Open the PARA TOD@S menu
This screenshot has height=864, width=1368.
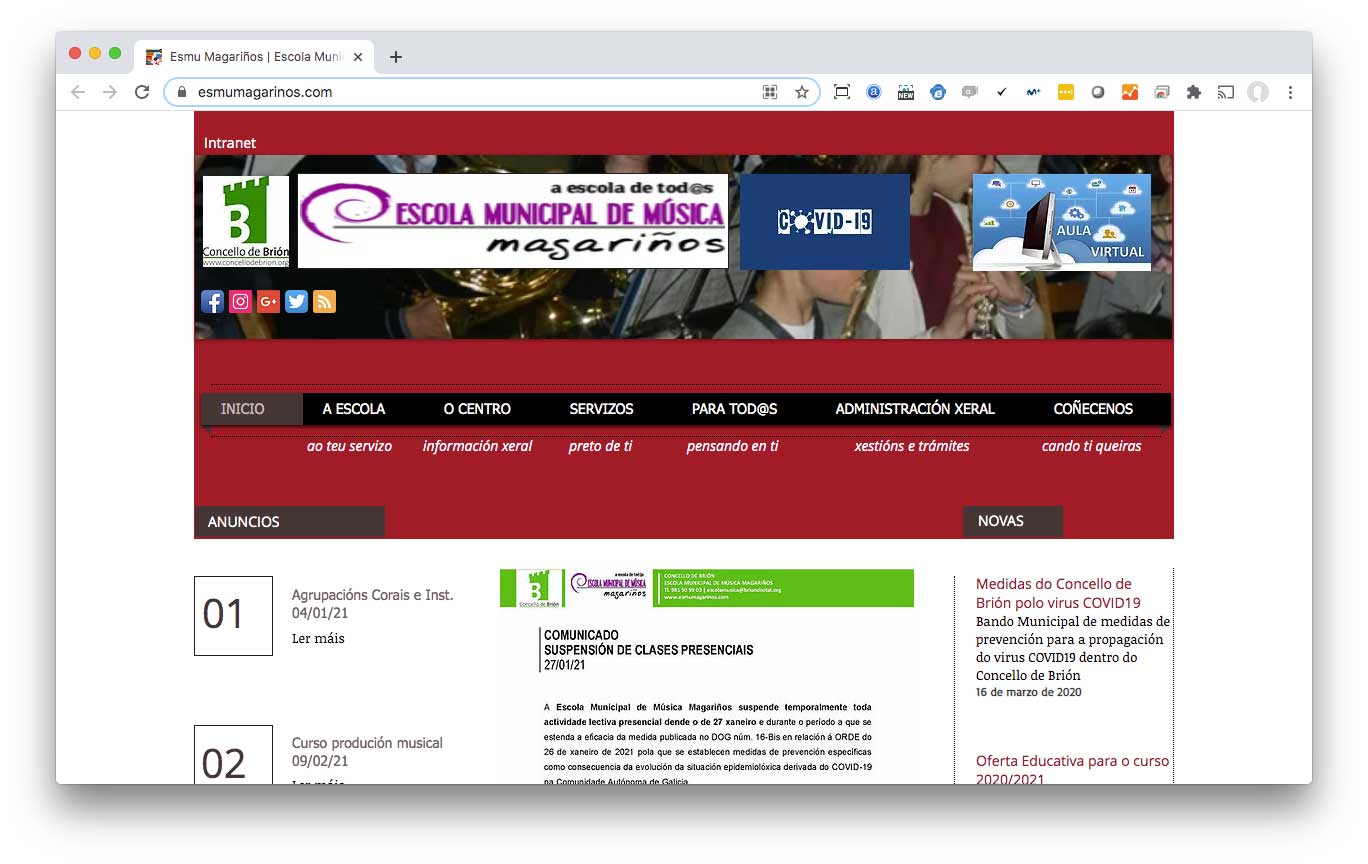tap(734, 409)
